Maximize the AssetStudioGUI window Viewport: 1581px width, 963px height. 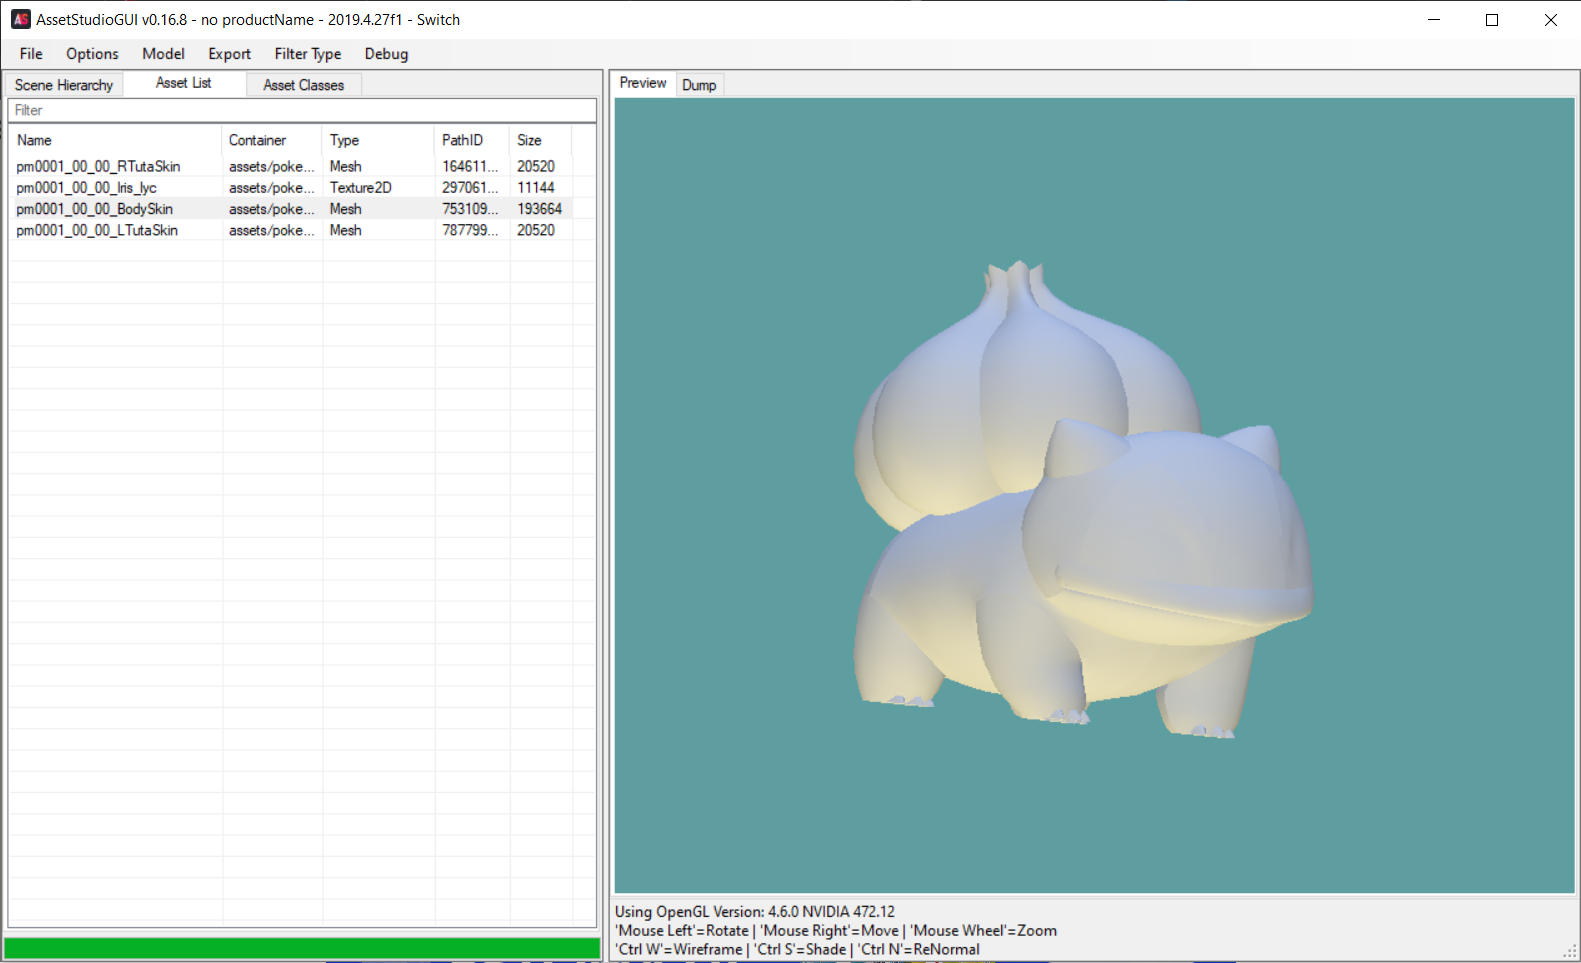tap(1492, 20)
